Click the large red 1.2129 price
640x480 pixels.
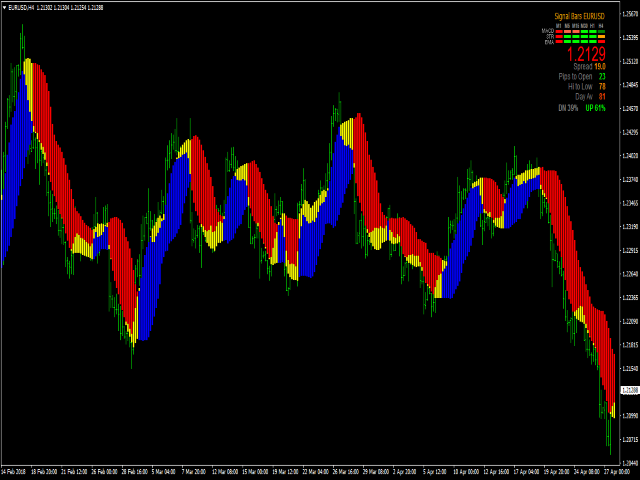click(x=587, y=54)
